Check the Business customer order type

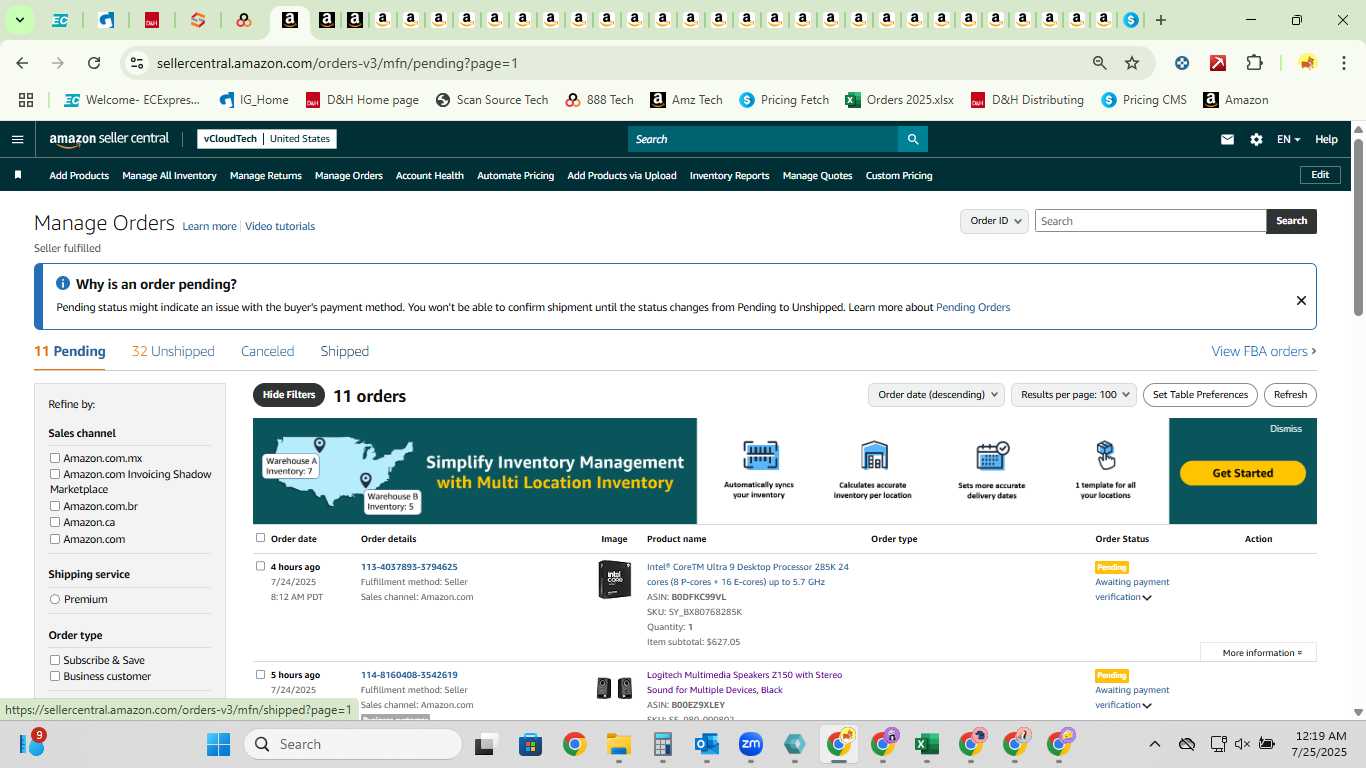point(55,676)
